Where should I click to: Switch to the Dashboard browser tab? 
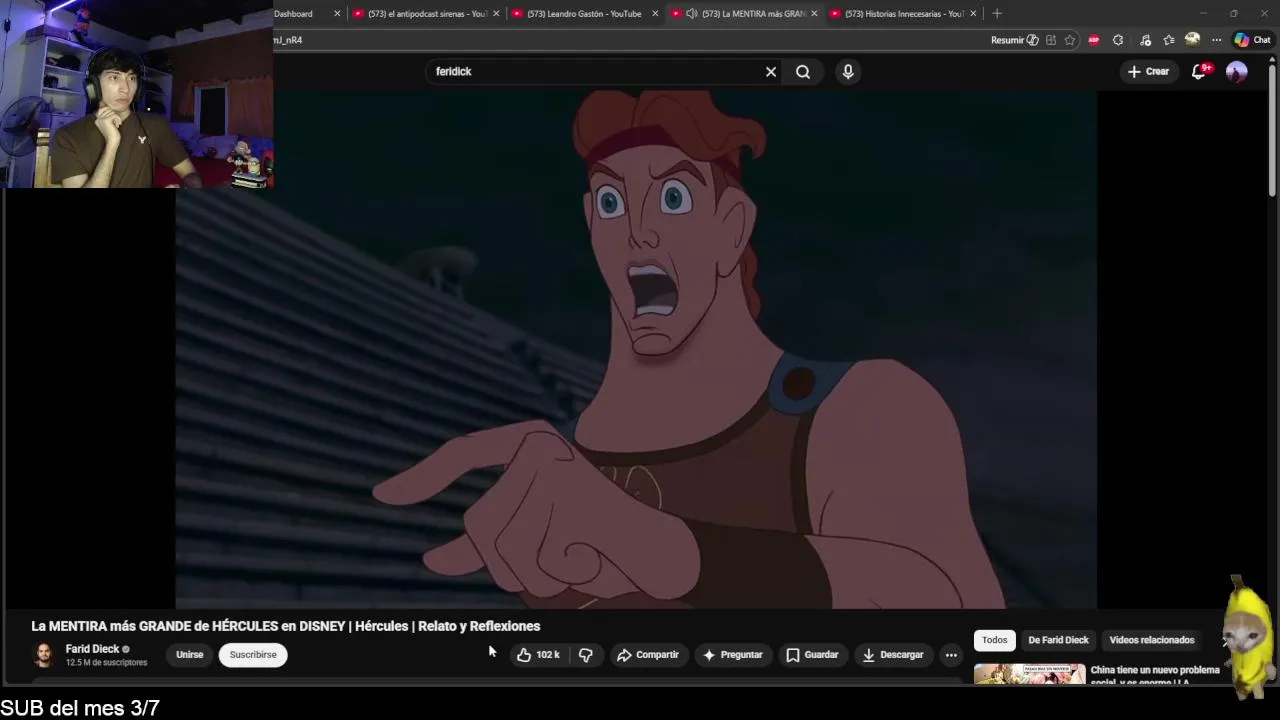(293, 14)
